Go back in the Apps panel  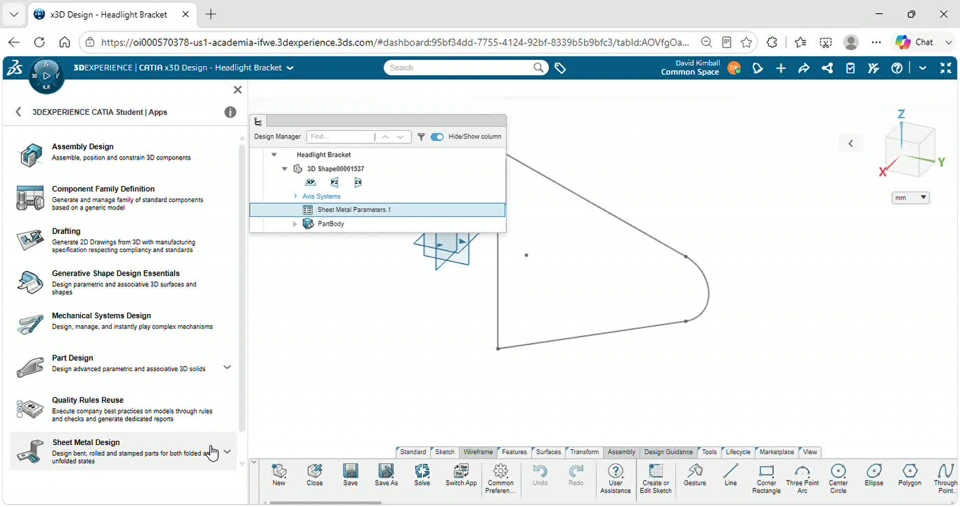(18, 112)
